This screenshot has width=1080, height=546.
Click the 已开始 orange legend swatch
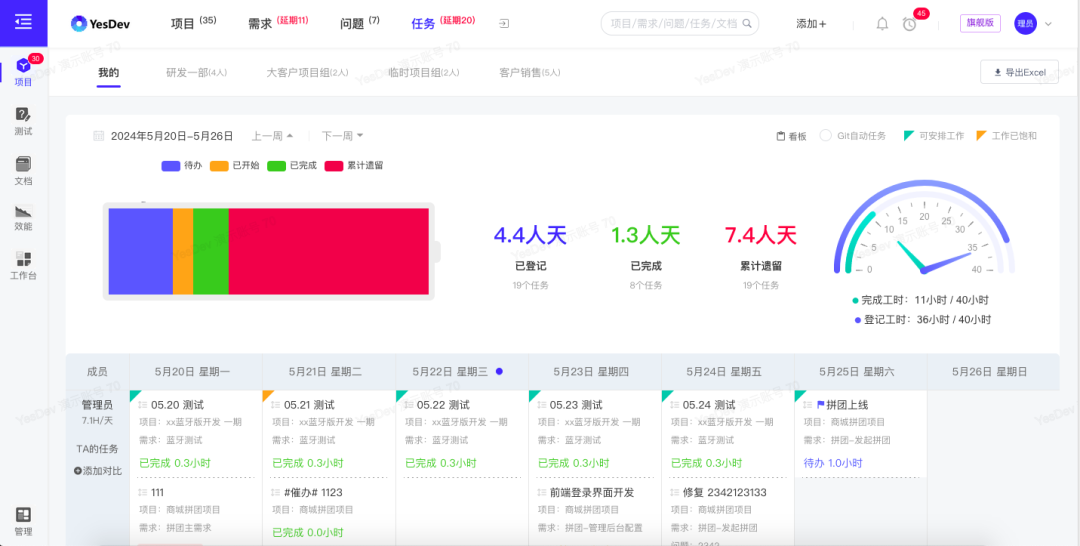coord(219,166)
